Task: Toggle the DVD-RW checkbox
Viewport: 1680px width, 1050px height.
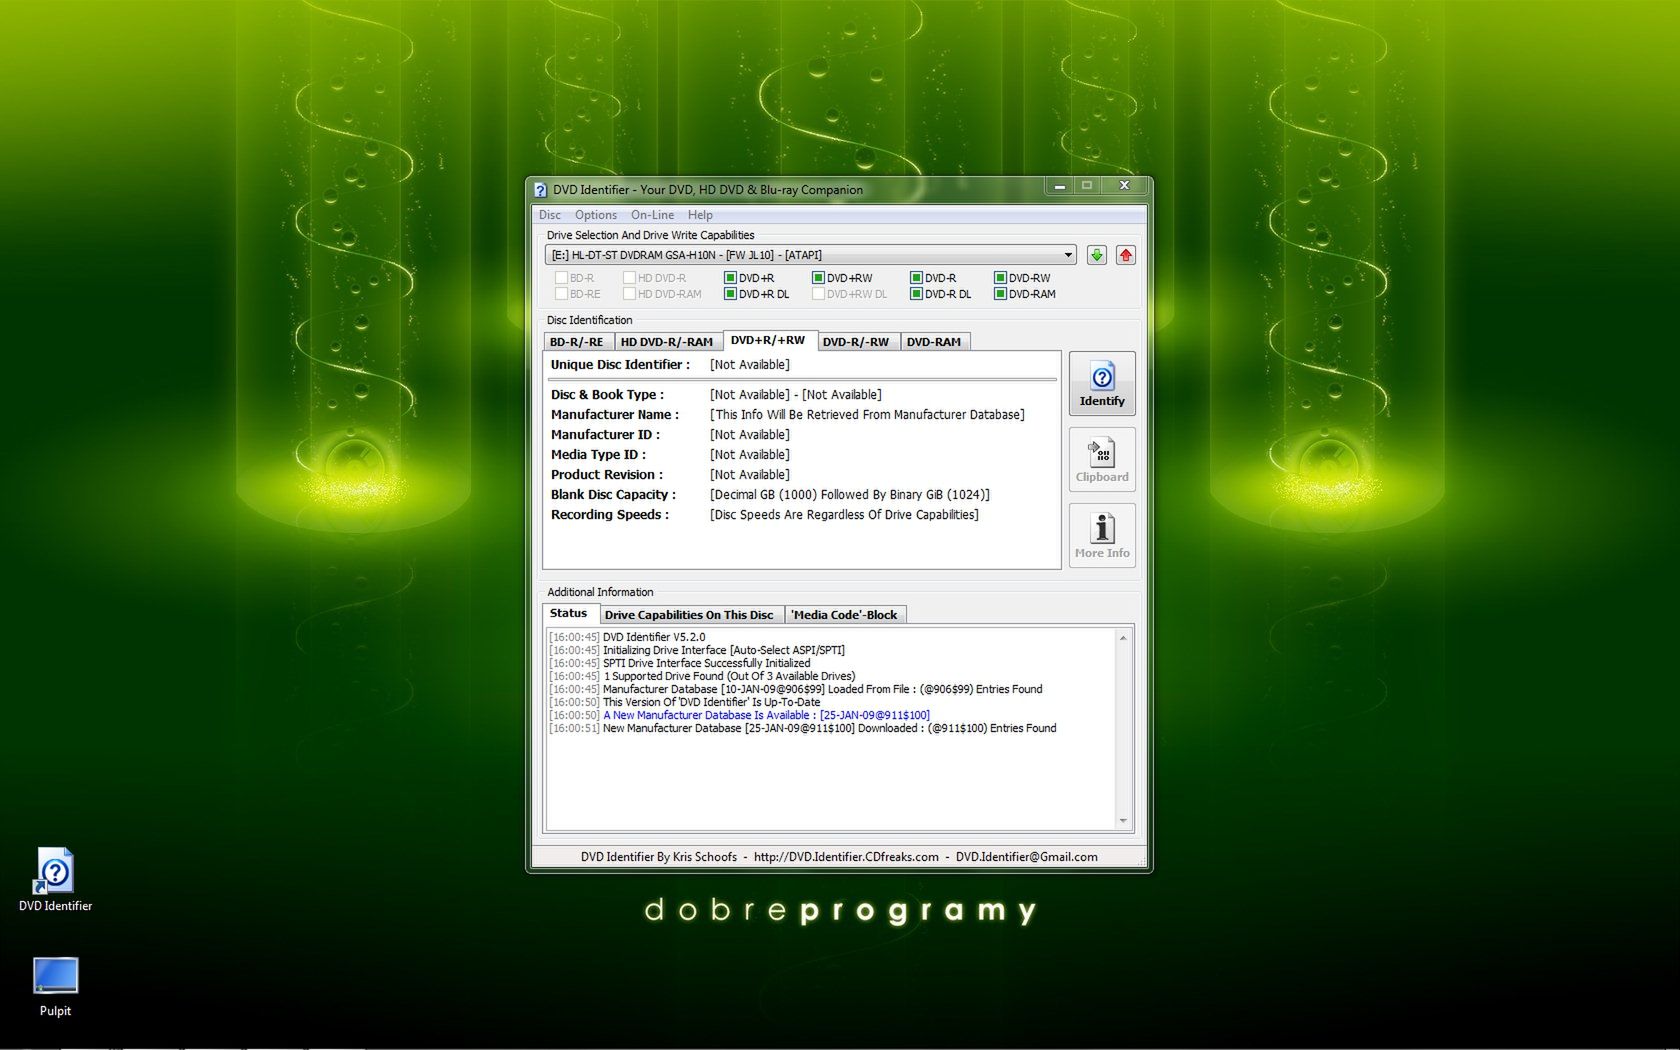Action: [x=1000, y=278]
